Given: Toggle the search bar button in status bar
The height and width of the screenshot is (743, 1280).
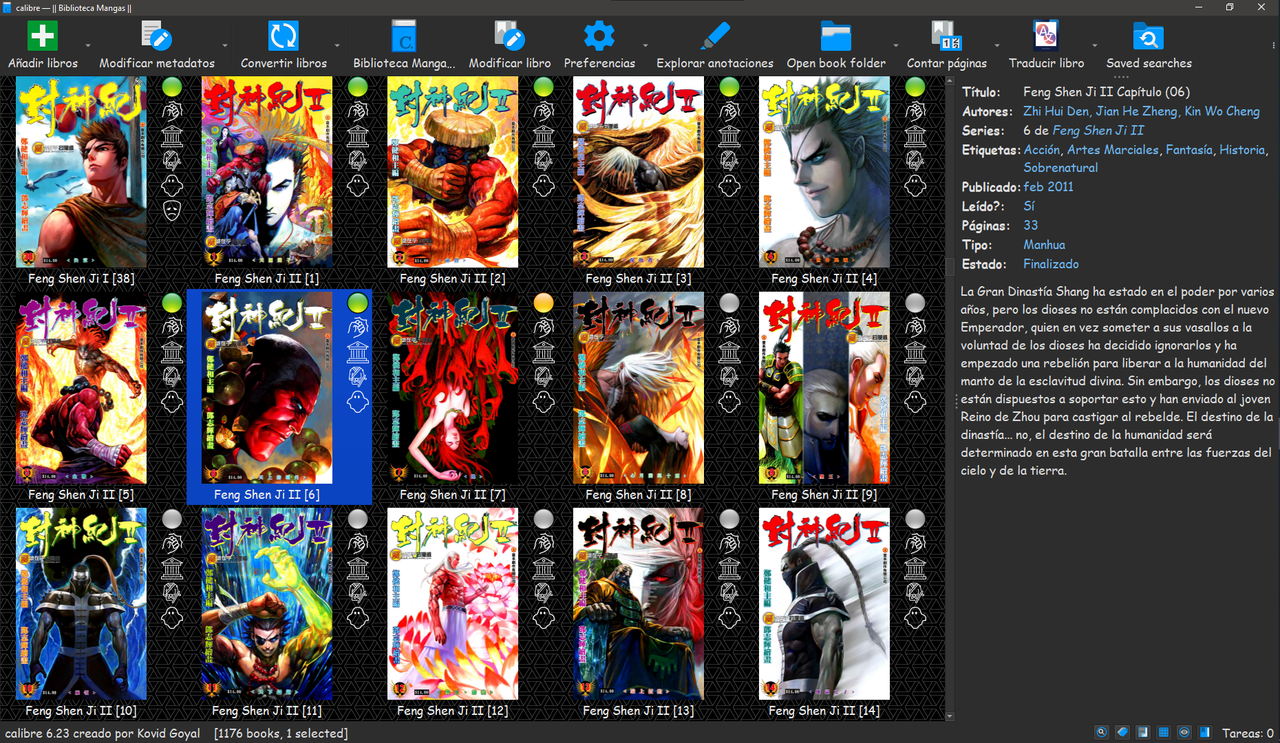Looking at the screenshot, I should 1102,732.
